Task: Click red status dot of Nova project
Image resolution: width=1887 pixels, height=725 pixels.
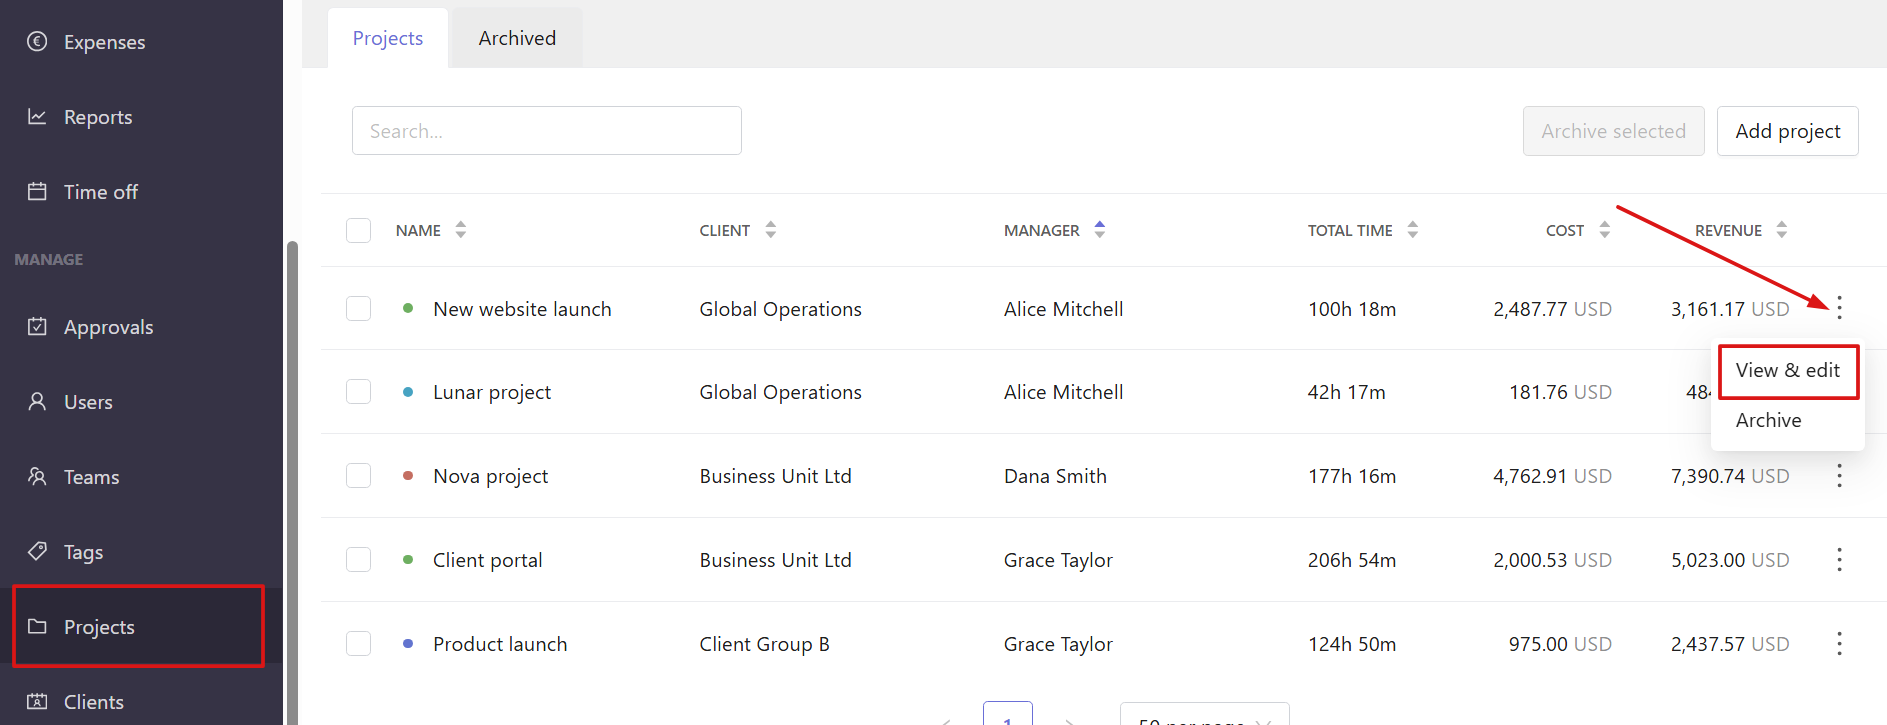Action: point(408,476)
